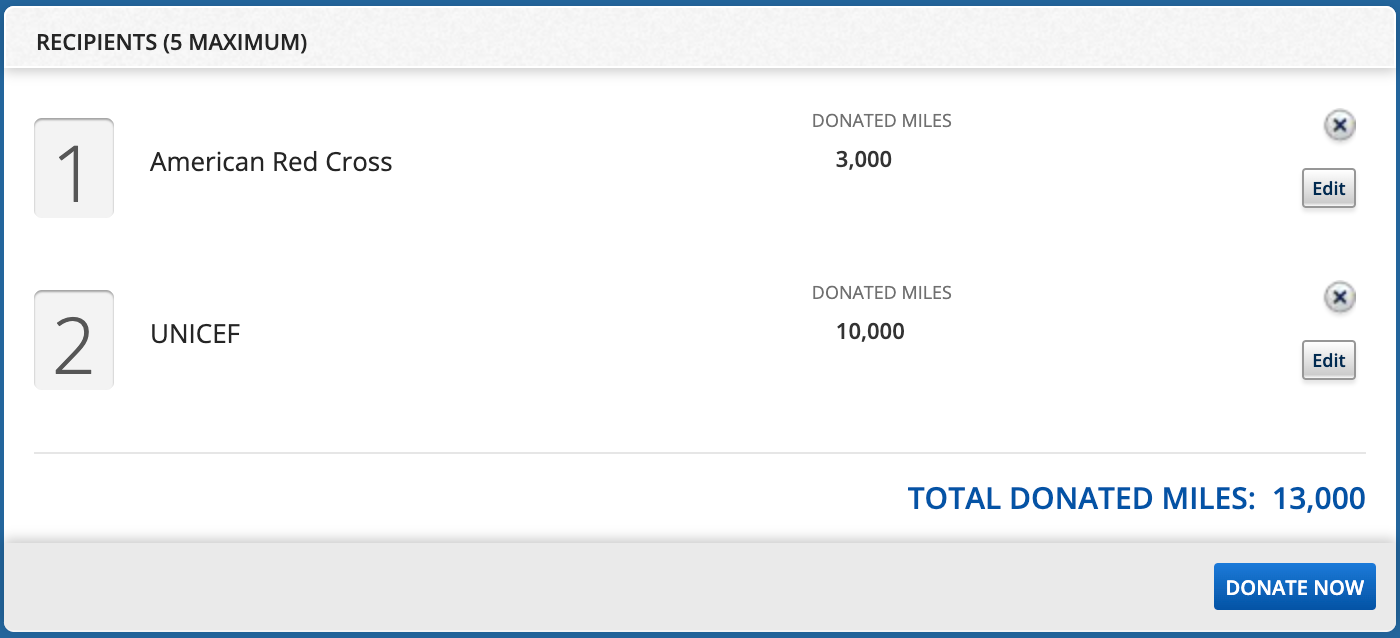Click the 10,000 donated miles value
The image size is (1400, 638).
(x=869, y=331)
